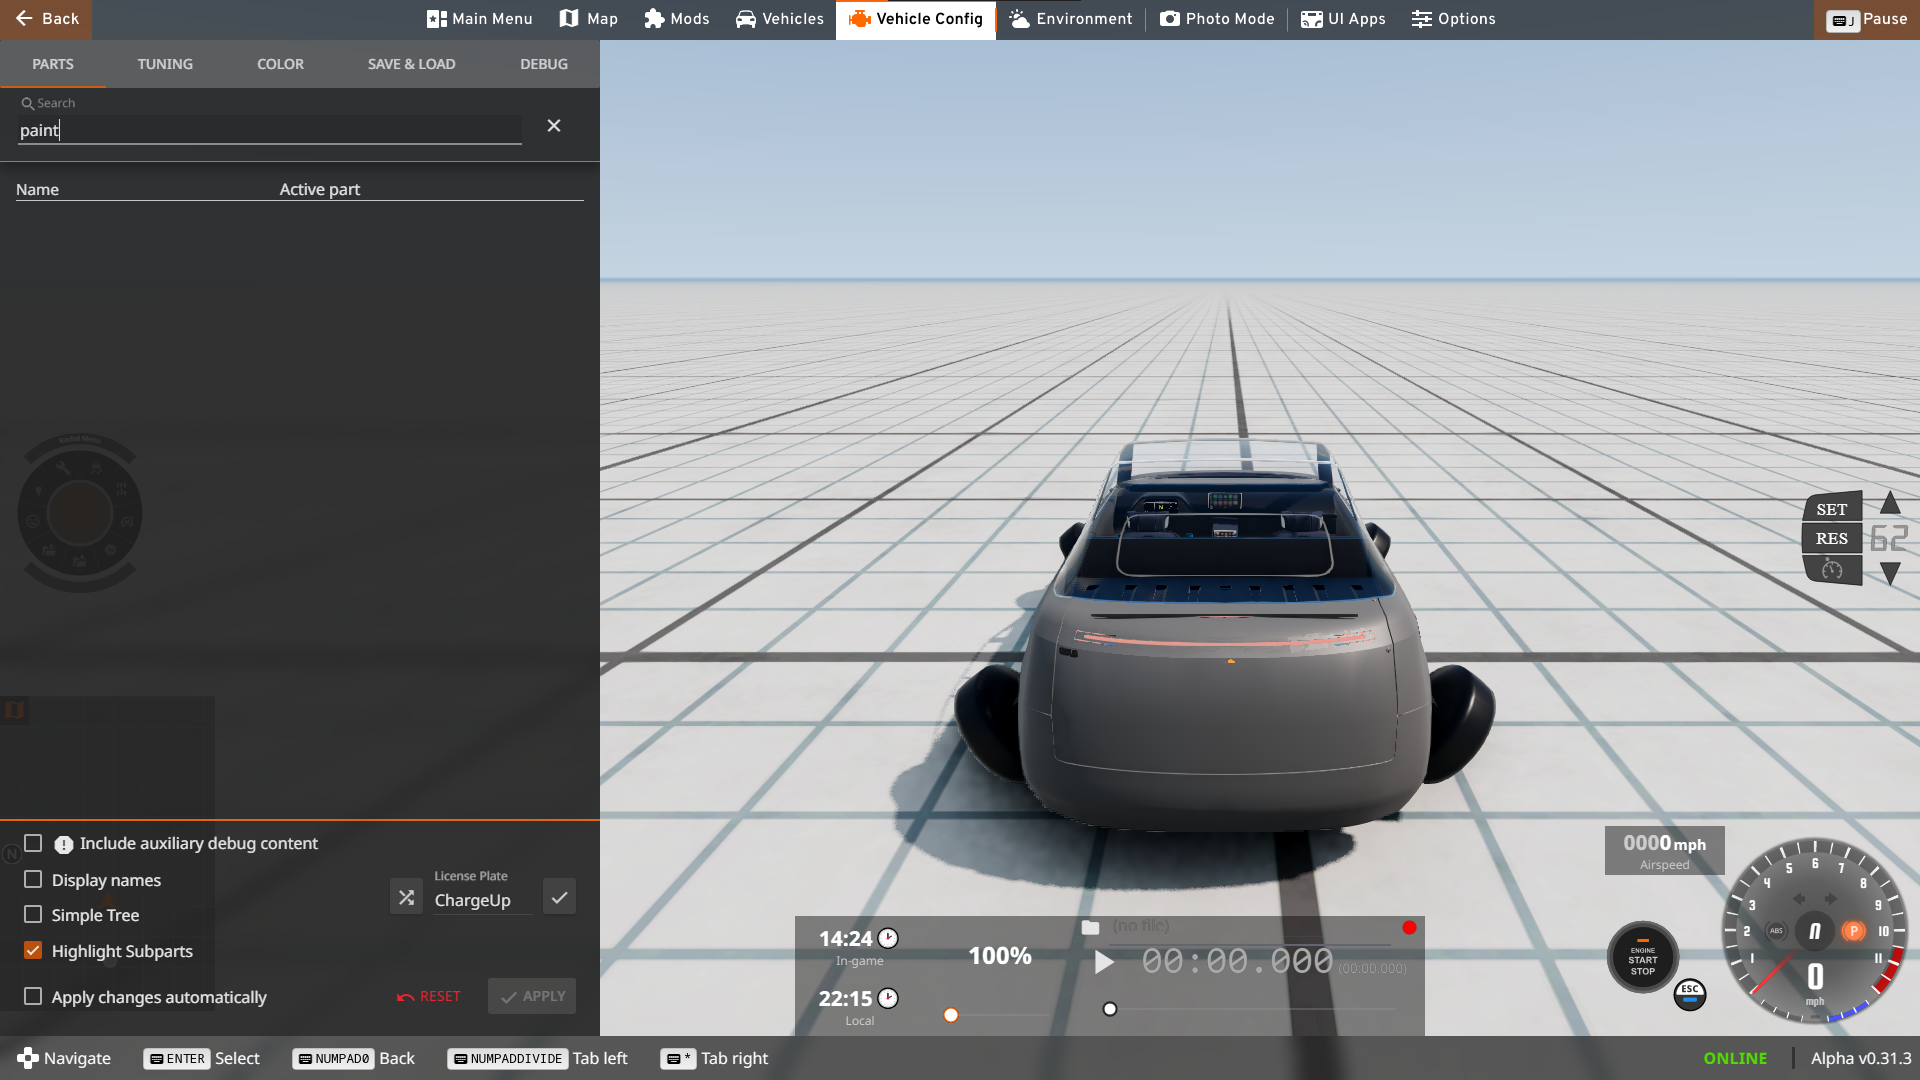Switch to the Debug tab
Viewport: 1920px width, 1080px height.
click(544, 64)
